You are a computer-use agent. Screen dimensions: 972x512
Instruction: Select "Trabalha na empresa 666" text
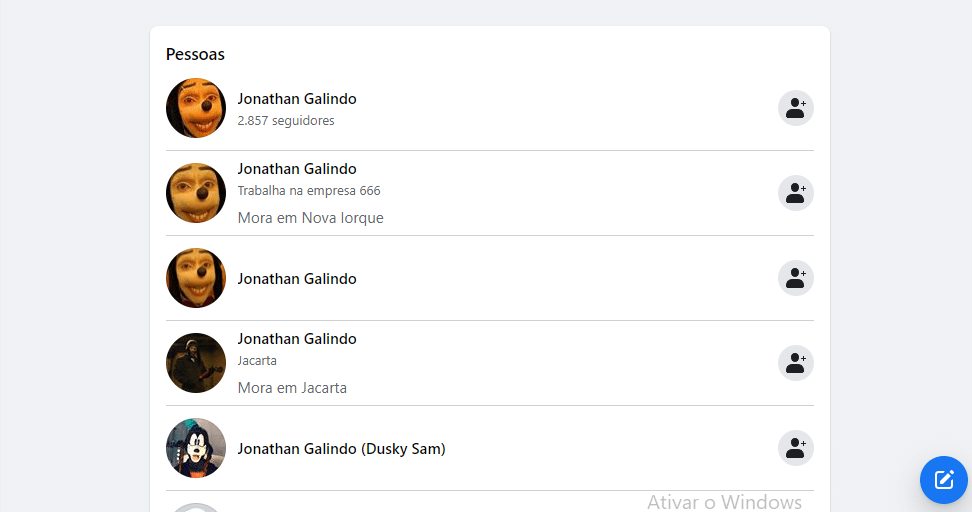coord(309,191)
